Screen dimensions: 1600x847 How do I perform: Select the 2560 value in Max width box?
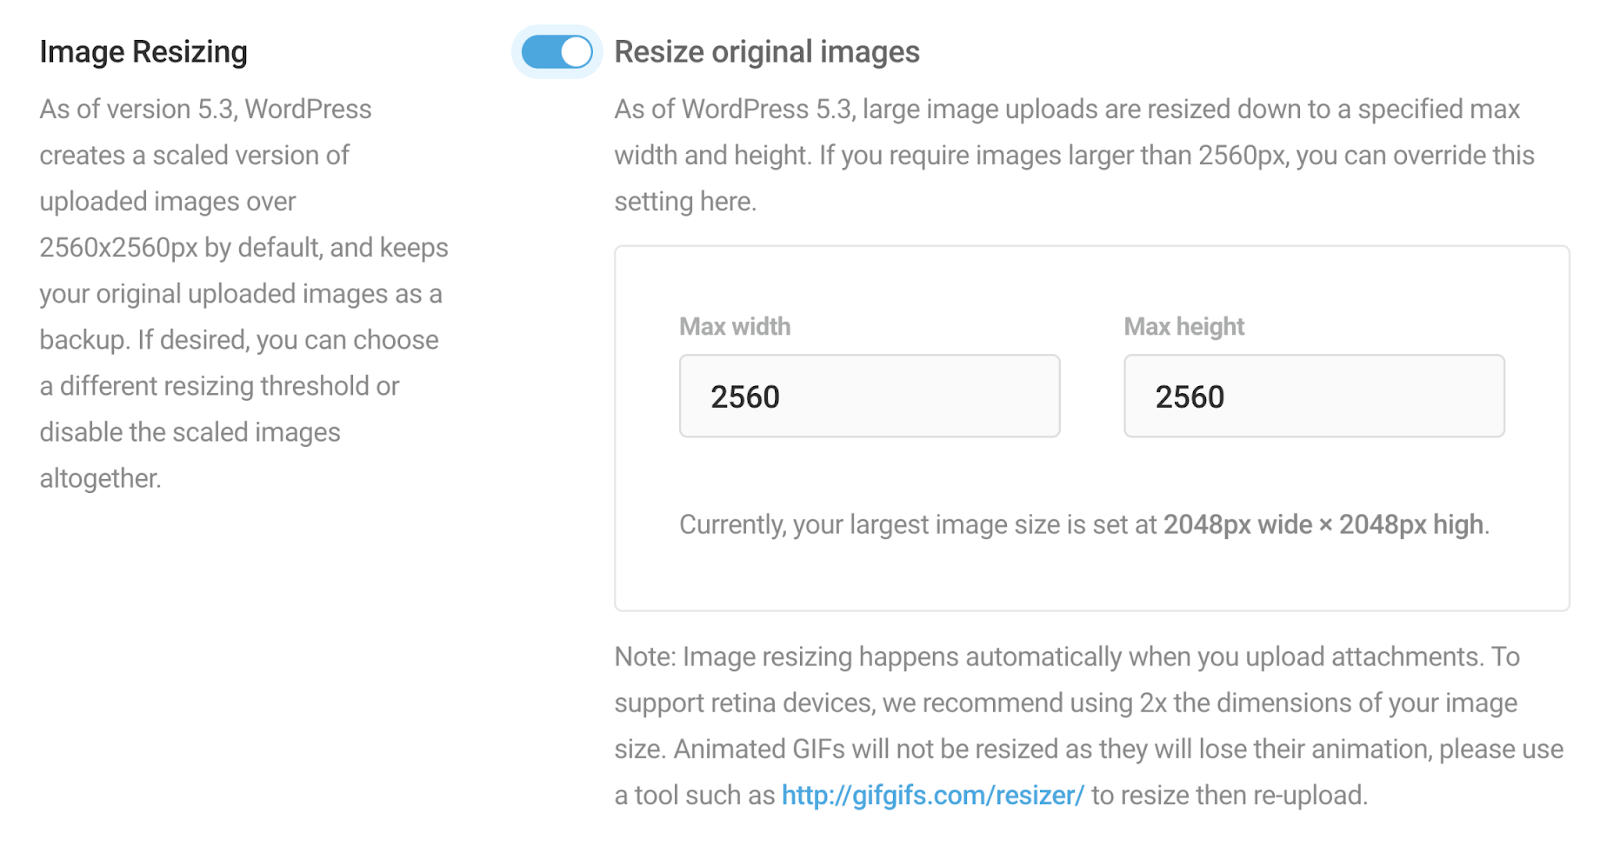[745, 396]
